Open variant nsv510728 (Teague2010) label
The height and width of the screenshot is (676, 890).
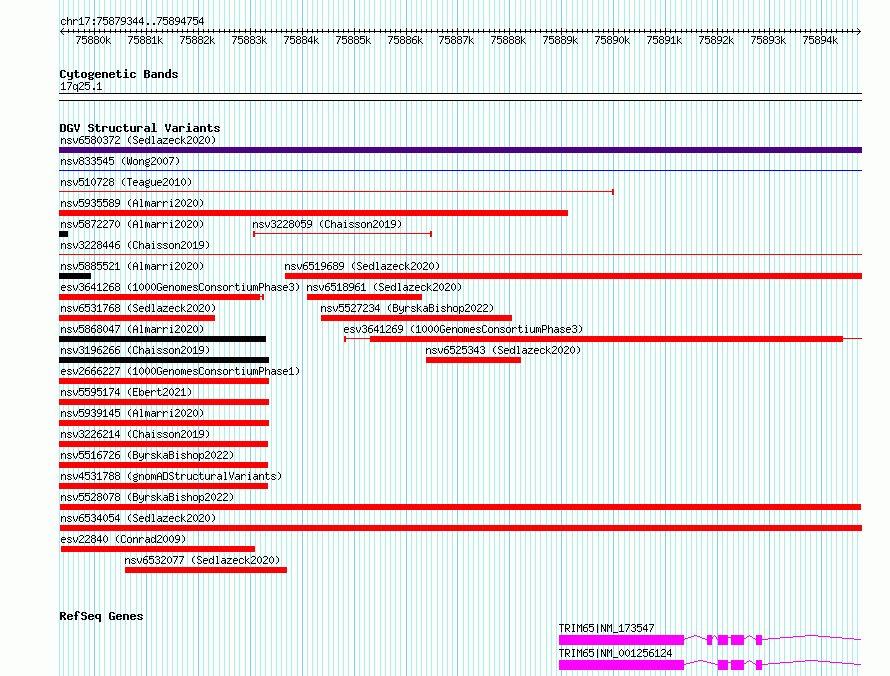click(126, 182)
